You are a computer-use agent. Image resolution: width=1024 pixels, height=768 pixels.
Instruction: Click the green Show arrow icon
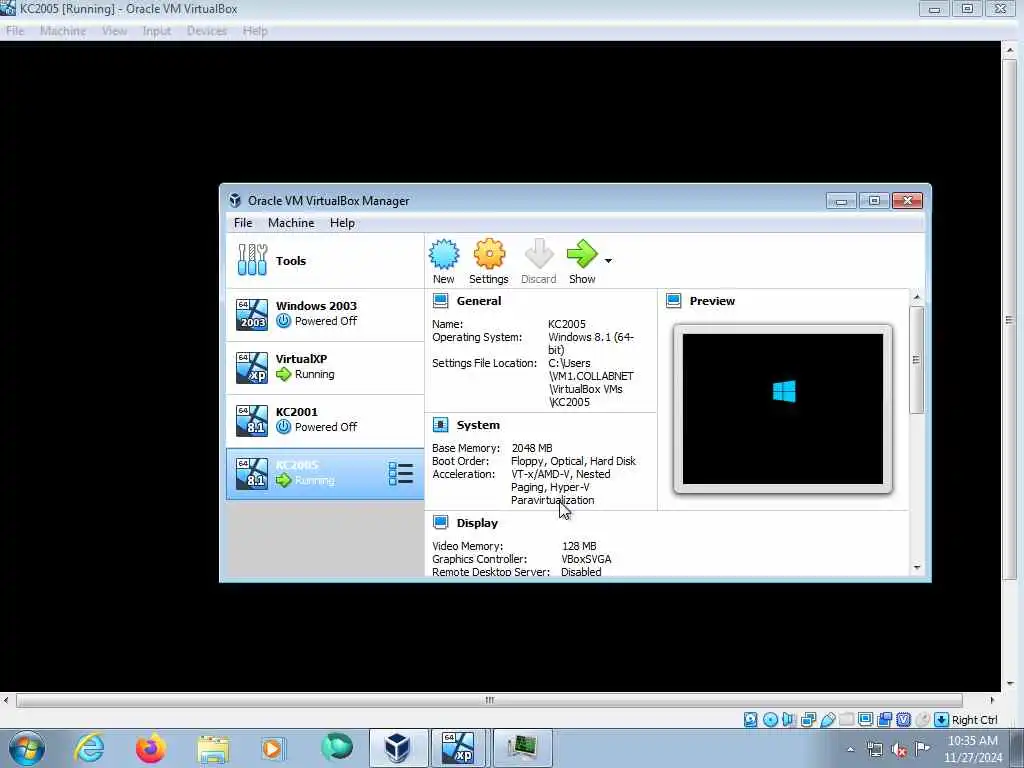tap(581, 255)
